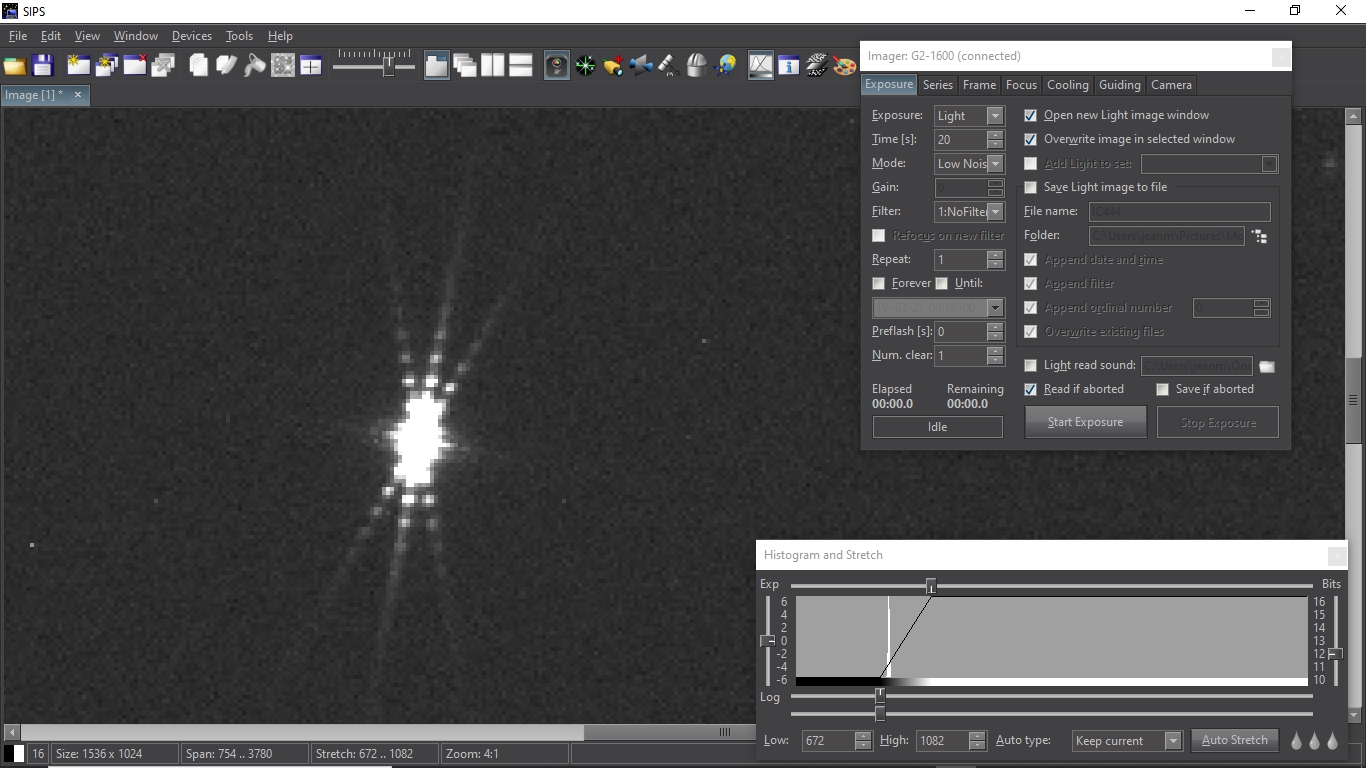Screen dimensions: 1366x768
Task: Switch to the Guiding tab
Action: [x=1119, y=85]
